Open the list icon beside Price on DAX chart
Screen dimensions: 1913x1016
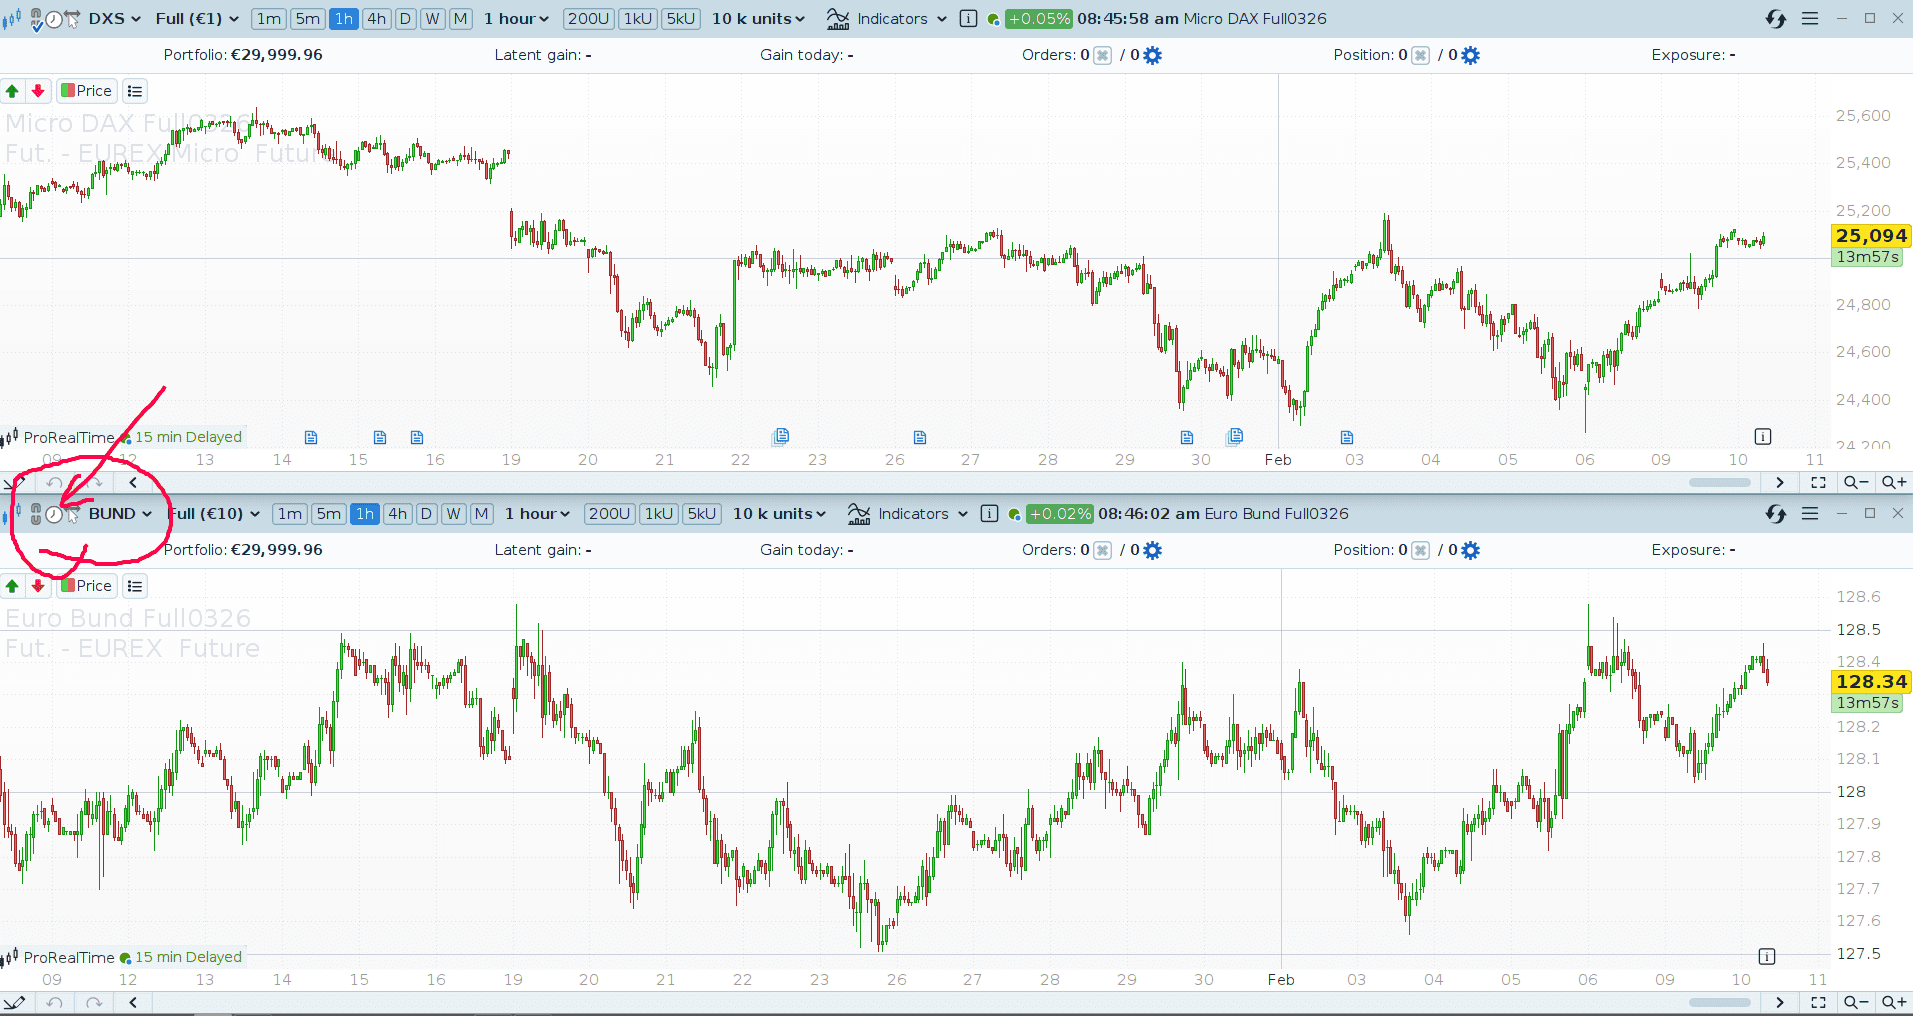[135, 91]
